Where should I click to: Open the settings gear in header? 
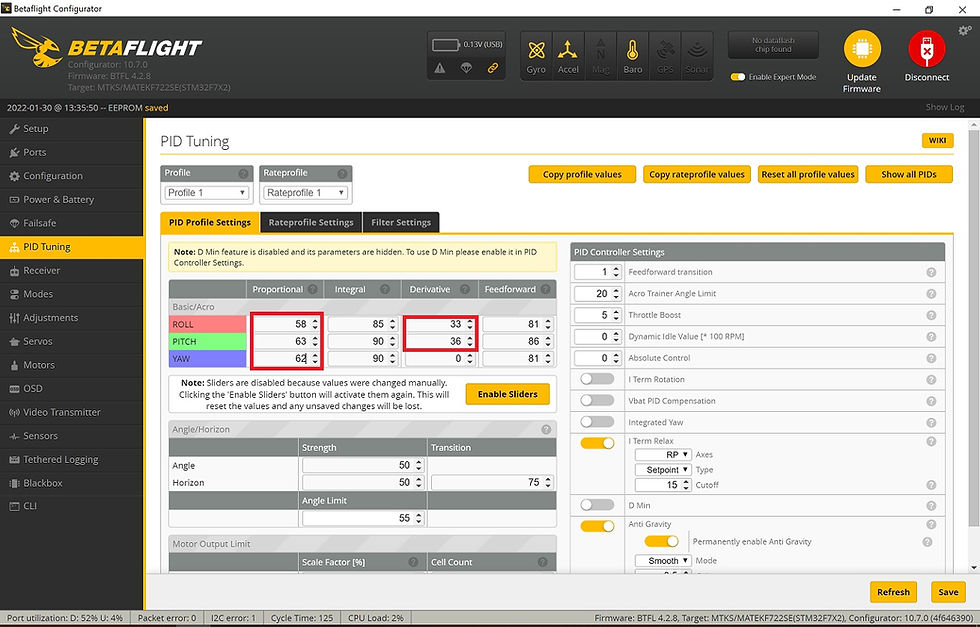(x=964, y=30)
